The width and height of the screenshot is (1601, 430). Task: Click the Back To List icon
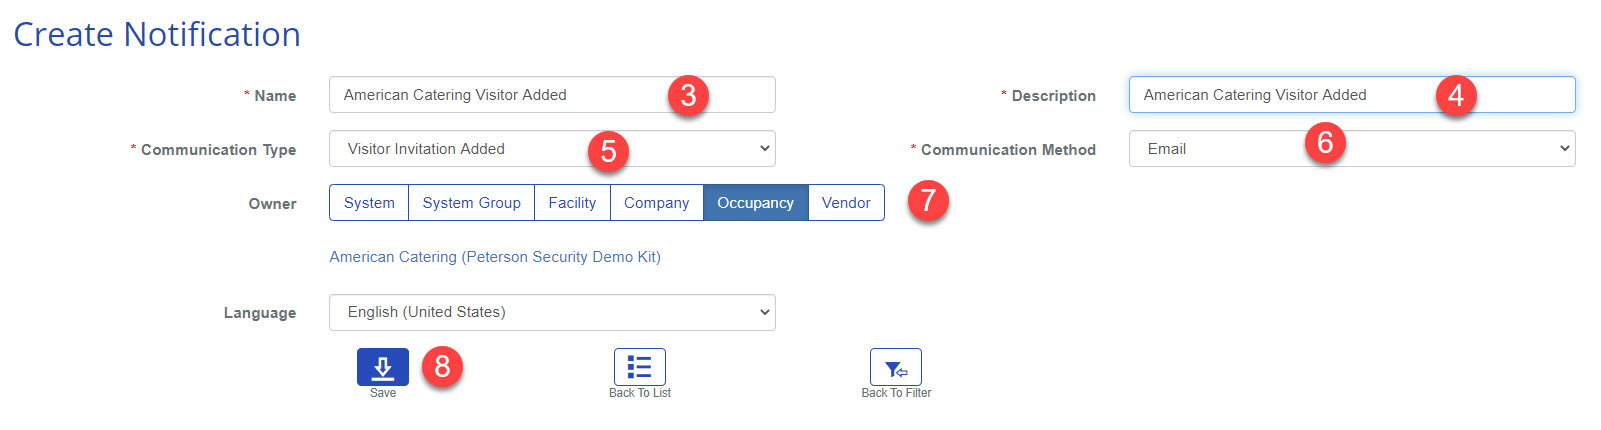pos(639,367)
